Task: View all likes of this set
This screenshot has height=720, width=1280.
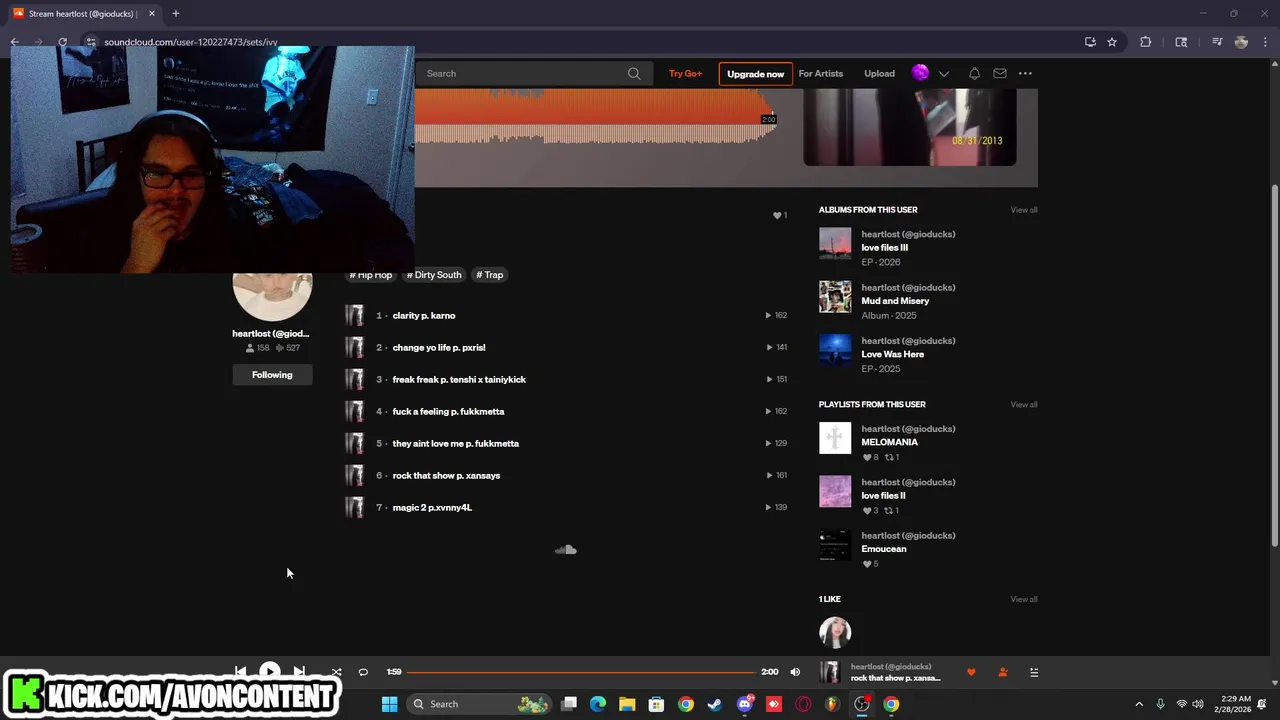Action: [1023, 599]
